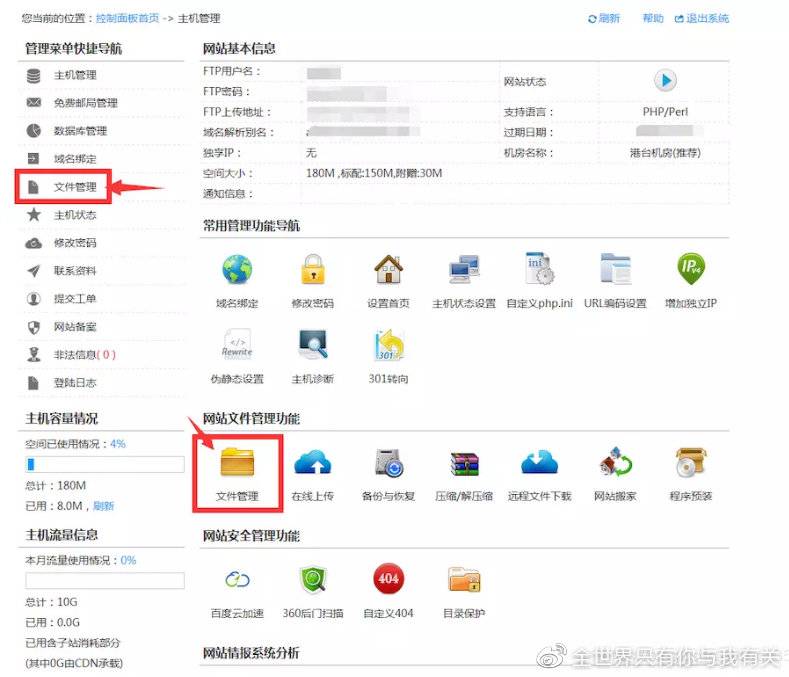Open the 文件管理 folder icon
789x677 pixels.
237,464
